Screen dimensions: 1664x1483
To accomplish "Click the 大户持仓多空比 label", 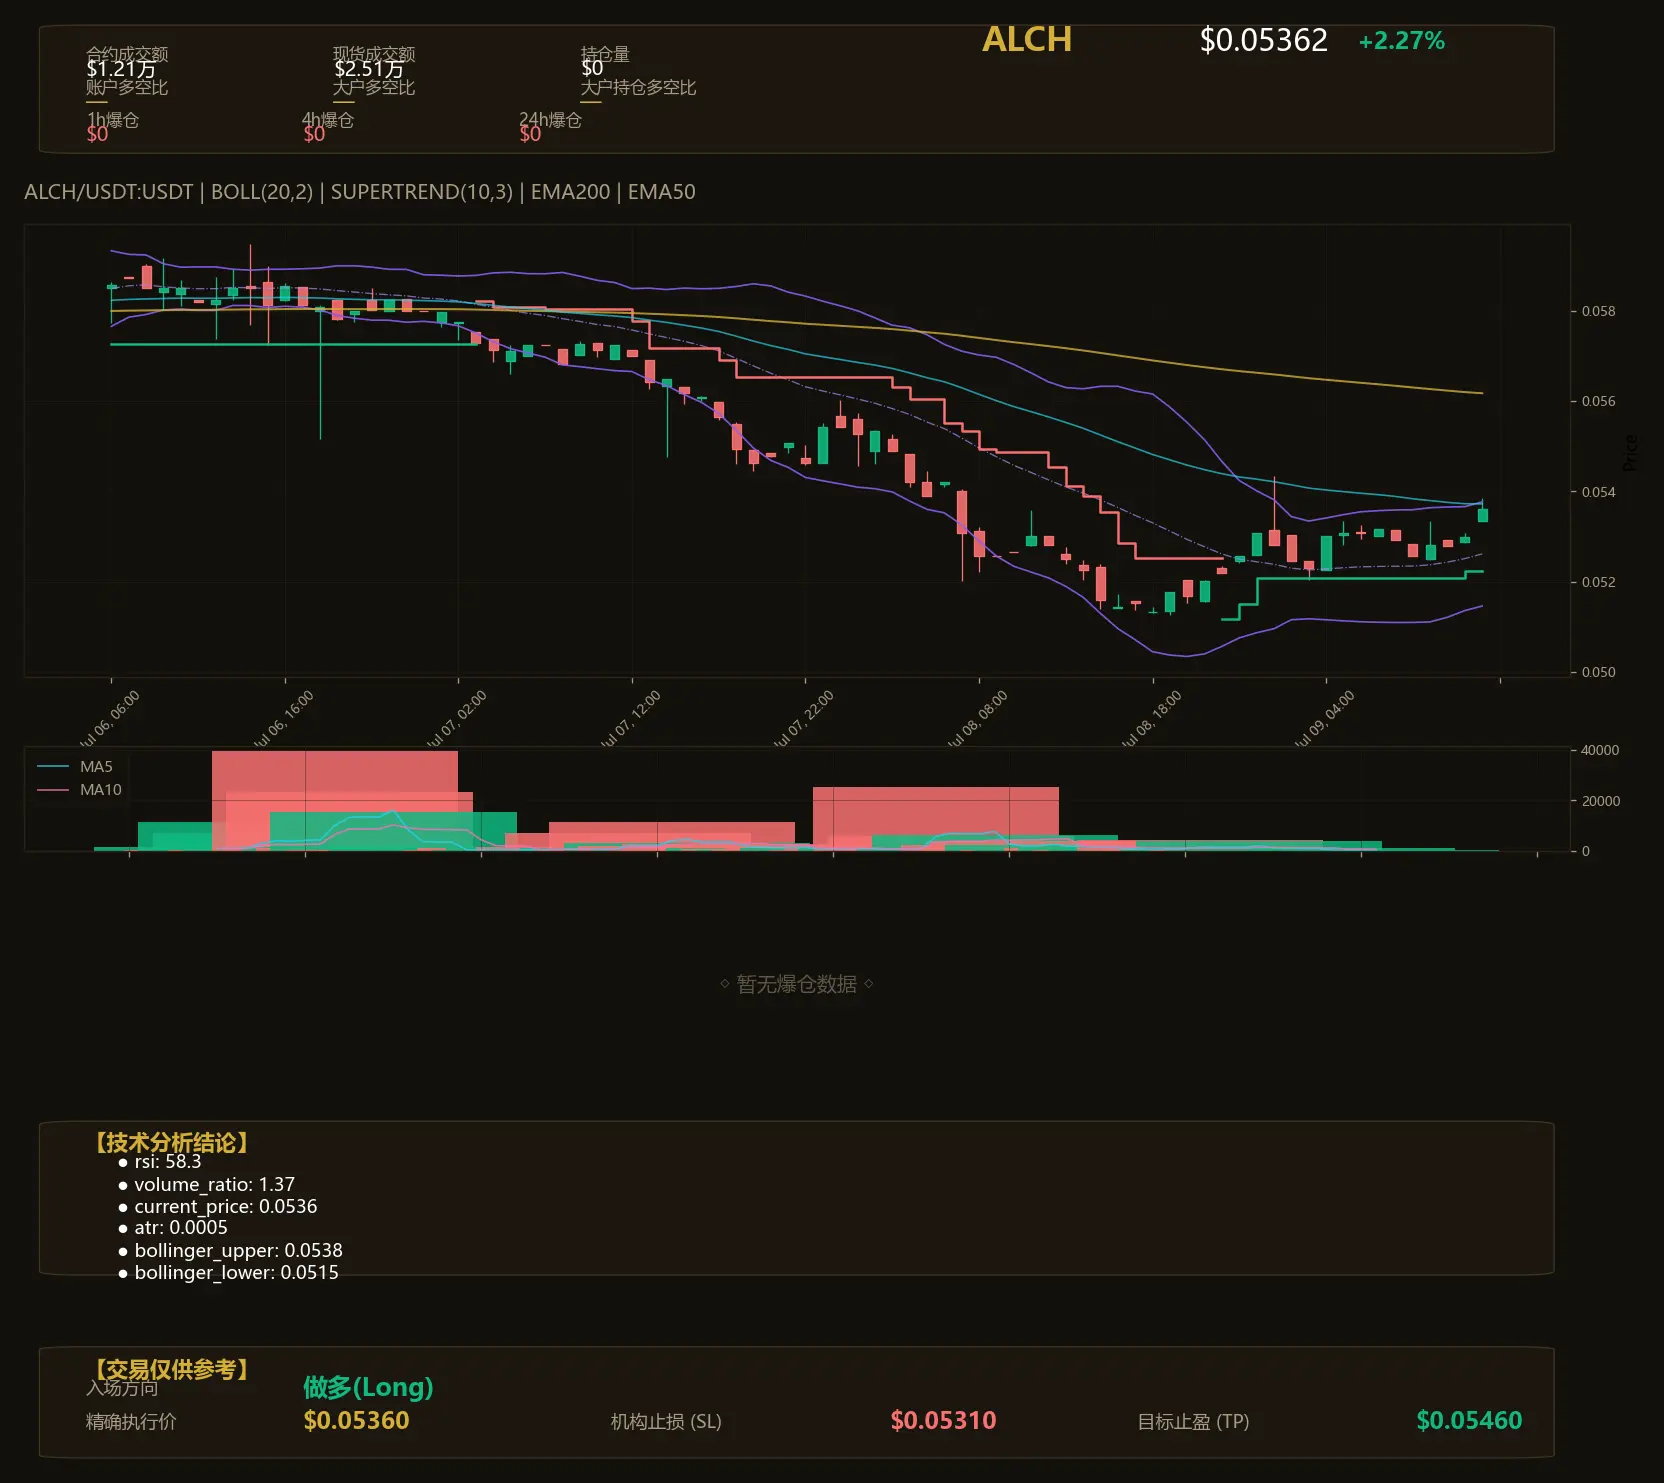I will pyautogui.click(x=638, y=87).
